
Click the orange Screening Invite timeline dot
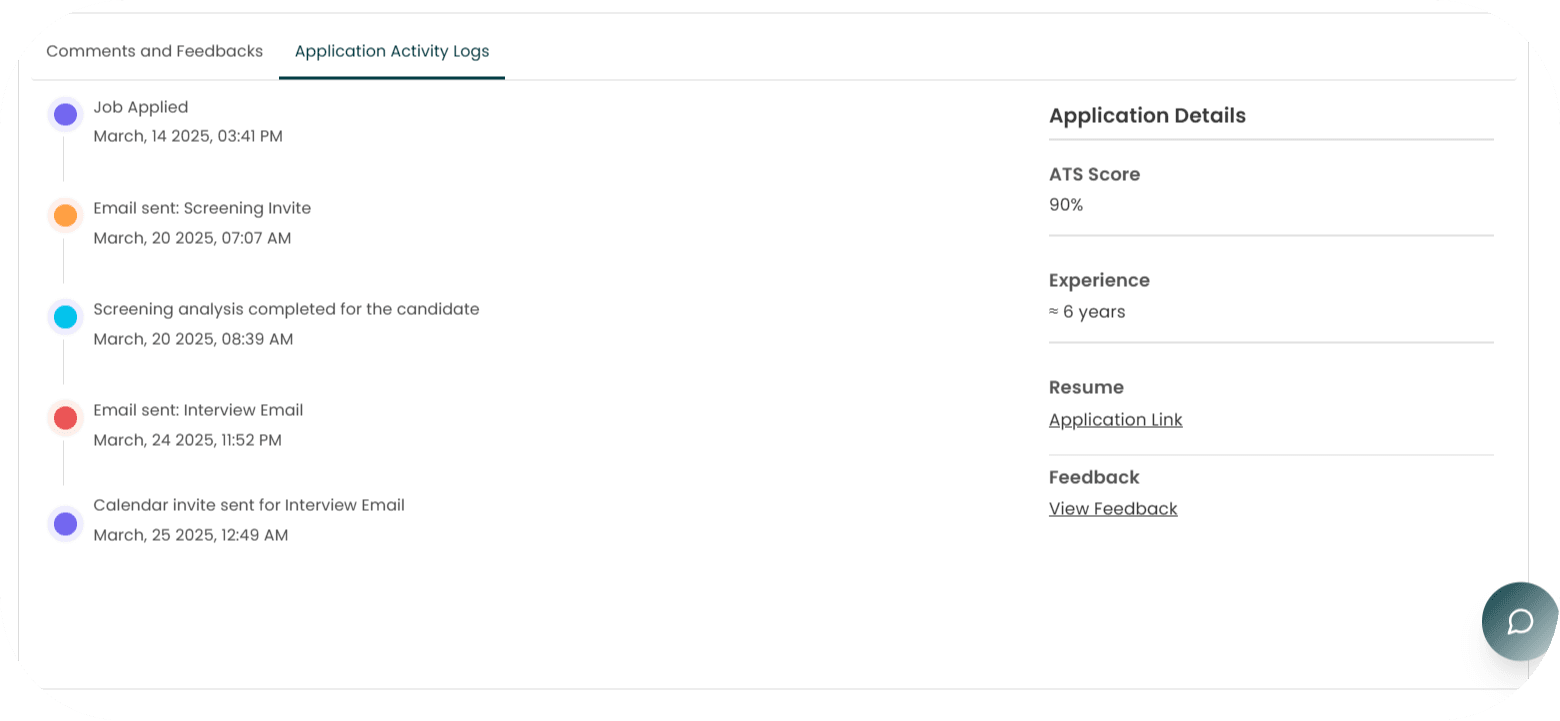point(65,216)
